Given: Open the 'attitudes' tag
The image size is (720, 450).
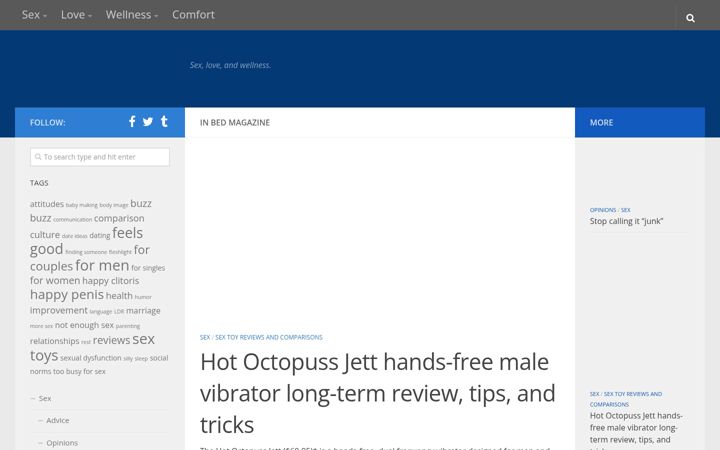Looking at the screenshot, I should (x=47, y=204).
